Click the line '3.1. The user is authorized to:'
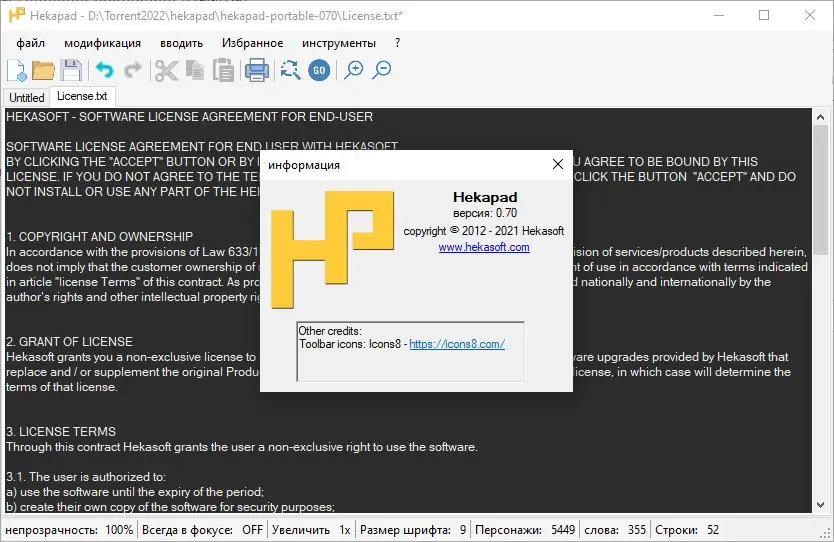Image resolution: width=834 pixels, height=542 pixels. (86, 477)
